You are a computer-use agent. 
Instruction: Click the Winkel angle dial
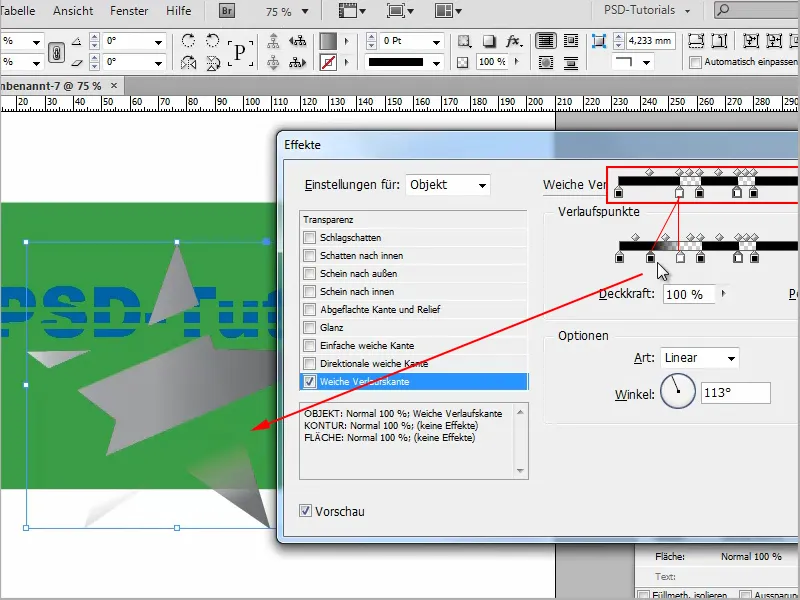tap(678, 391)
